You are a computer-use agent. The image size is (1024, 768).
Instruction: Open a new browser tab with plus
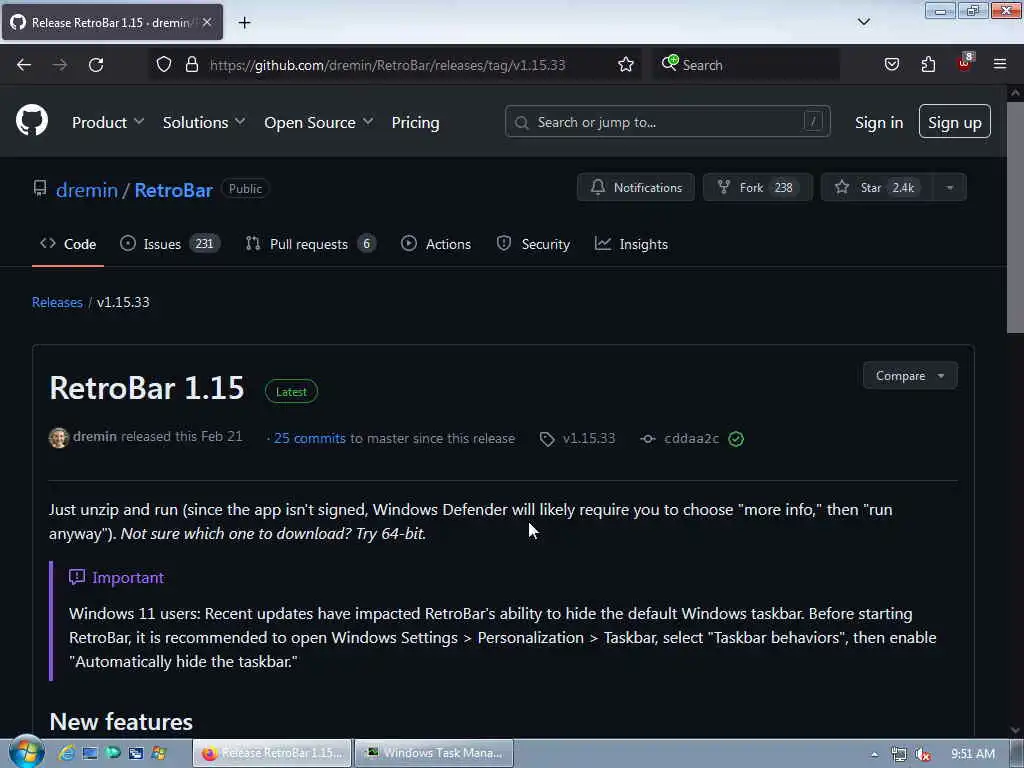(x=244, y=23)
